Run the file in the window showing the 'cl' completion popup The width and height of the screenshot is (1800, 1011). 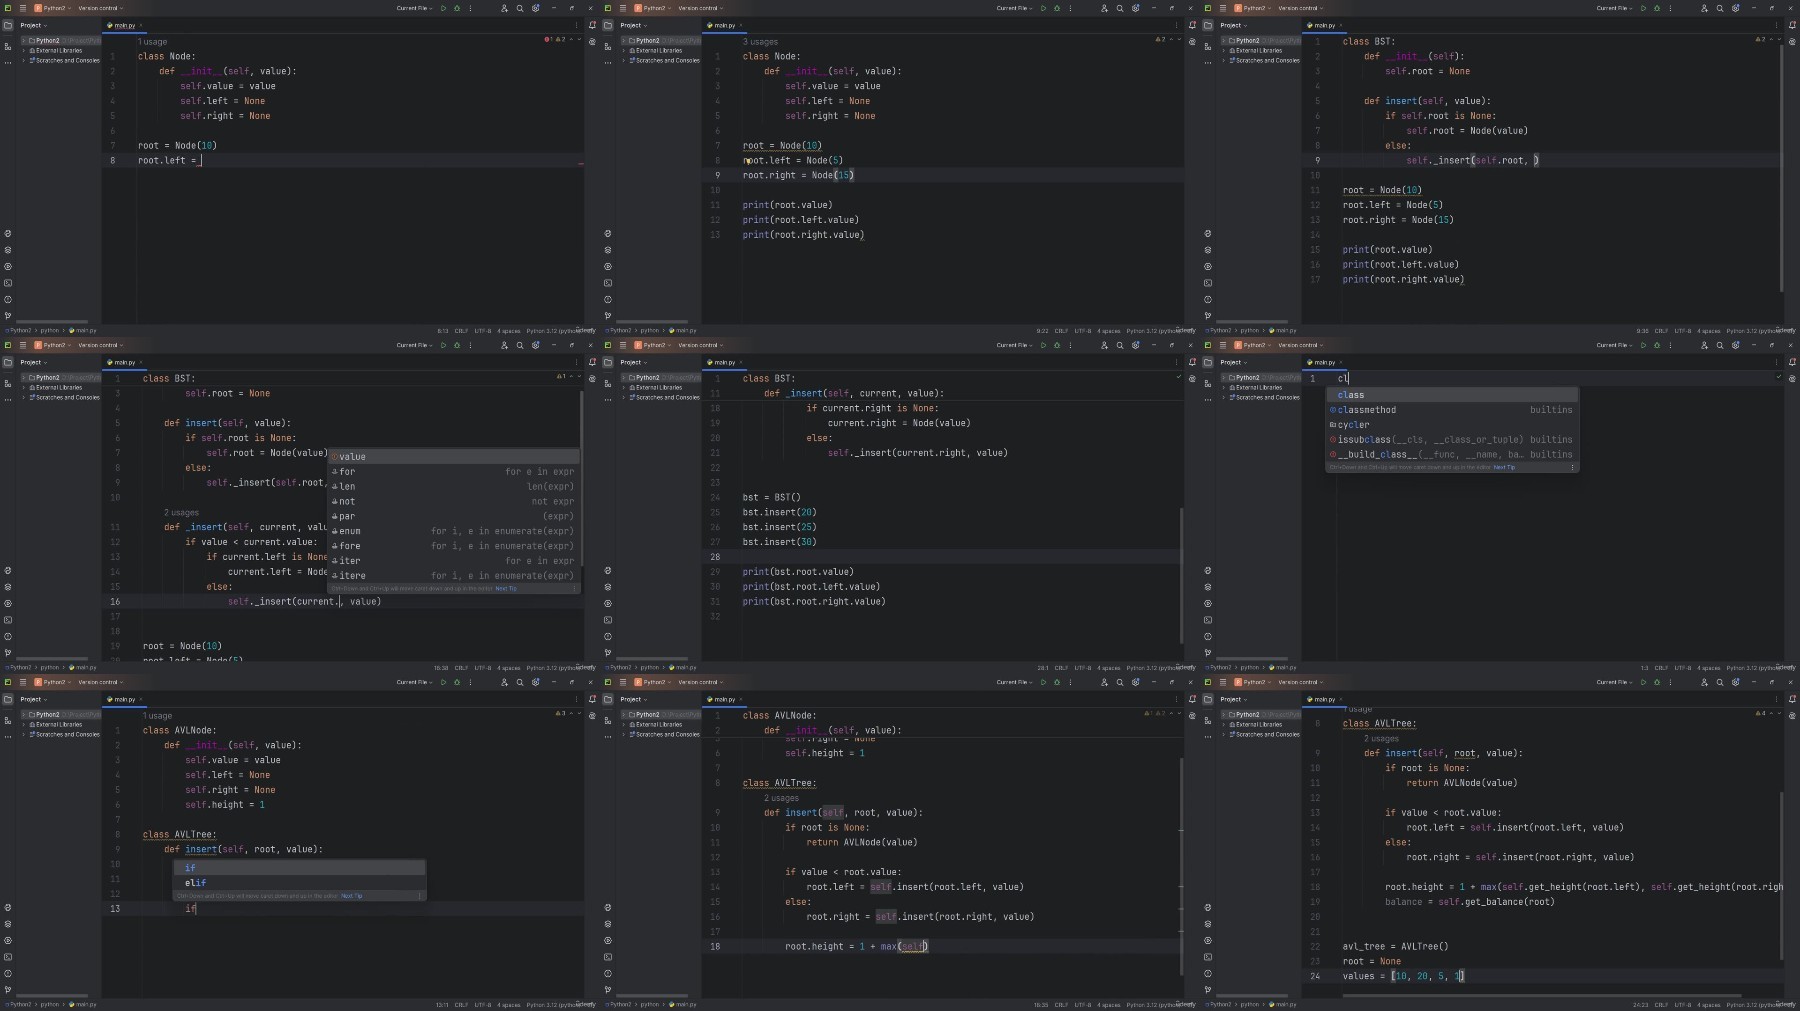(1643, 345)
